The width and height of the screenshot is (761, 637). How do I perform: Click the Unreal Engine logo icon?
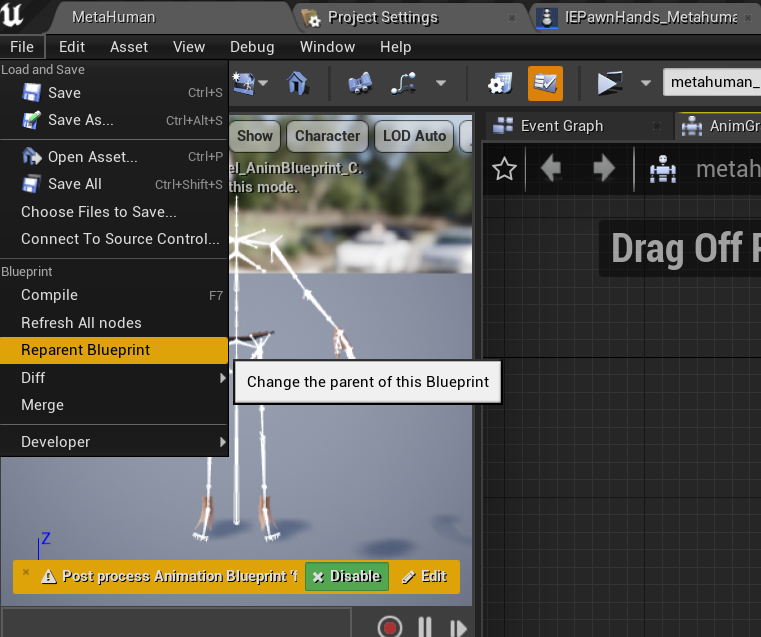point(12,15)
